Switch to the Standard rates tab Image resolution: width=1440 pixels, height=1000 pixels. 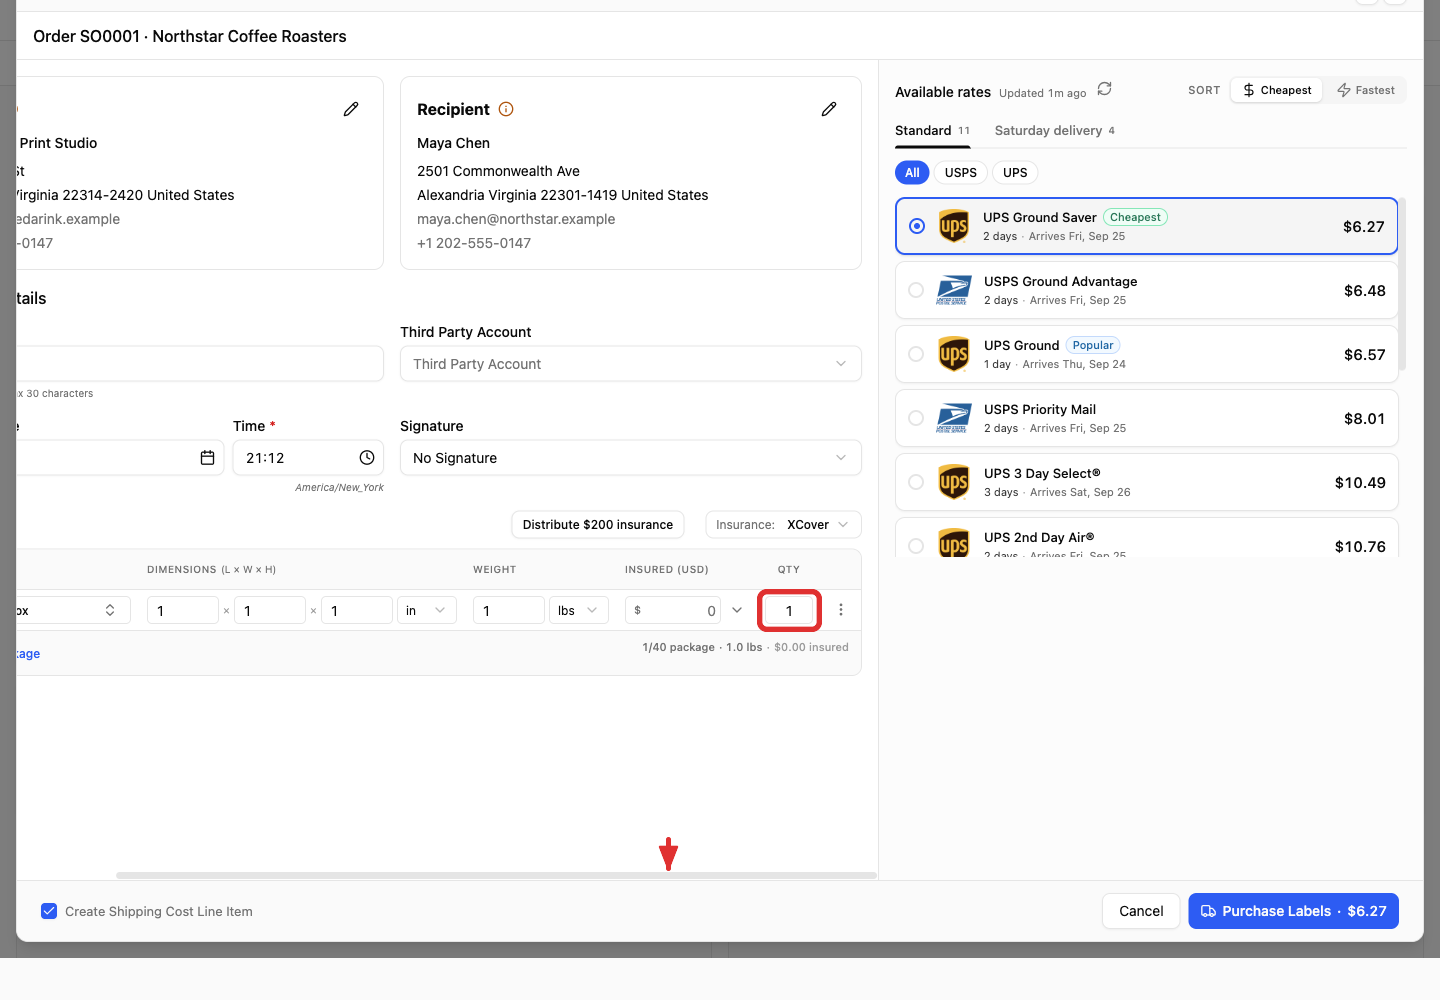(932, 131)
